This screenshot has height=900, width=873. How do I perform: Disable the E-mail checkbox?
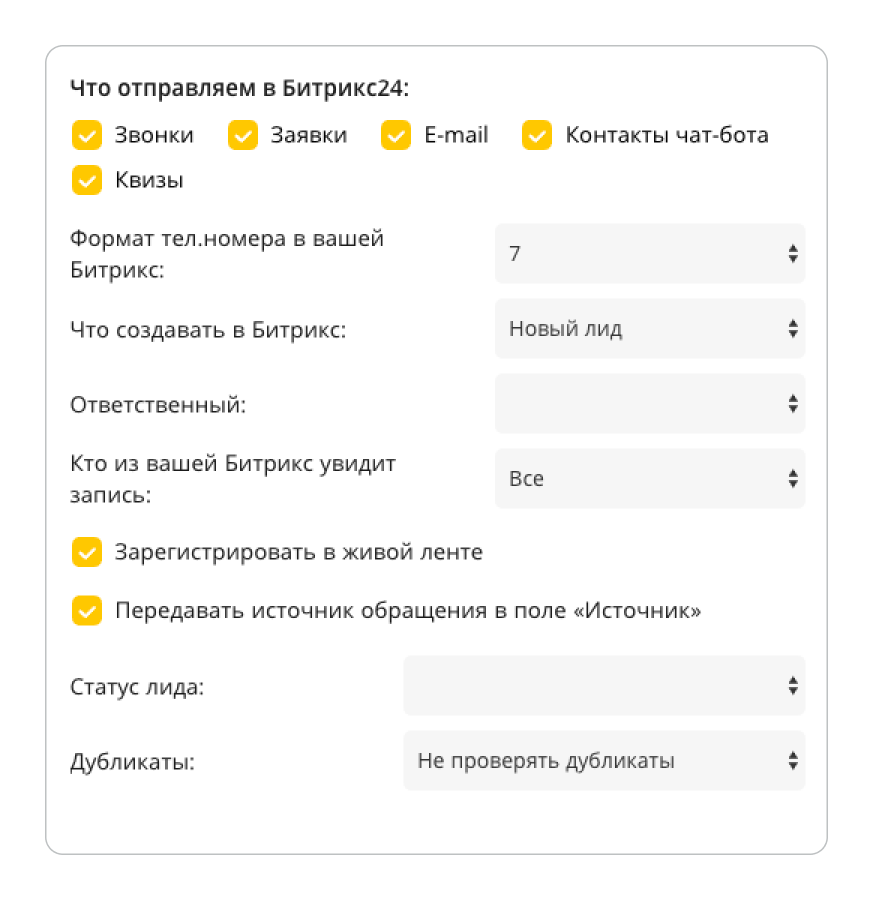coord(396,135)
